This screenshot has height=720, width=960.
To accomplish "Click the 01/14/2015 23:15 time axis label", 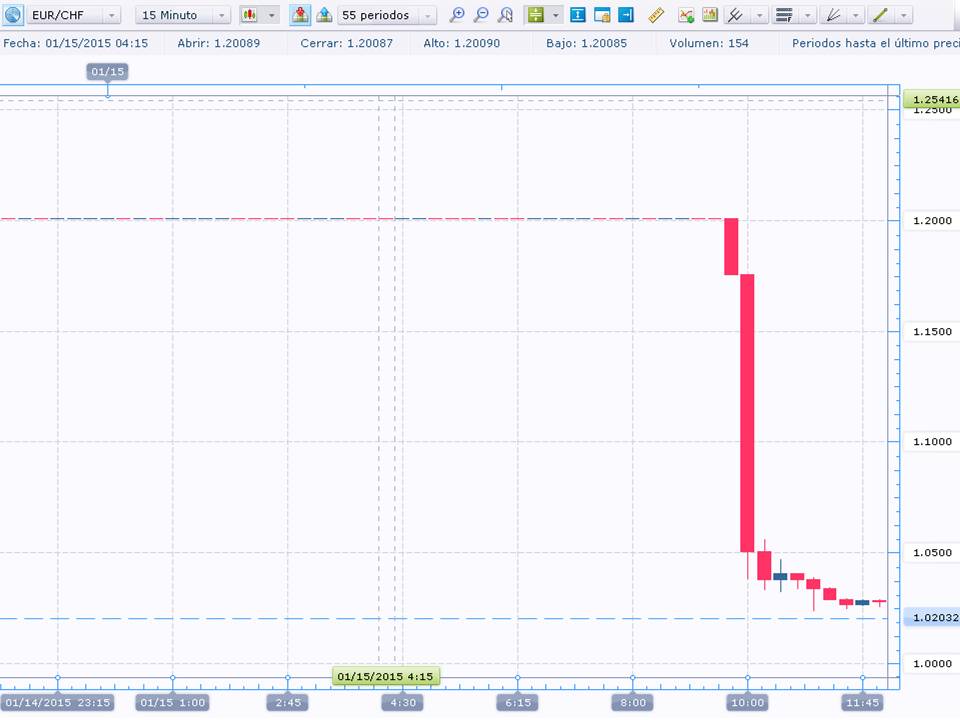I will tap(58, 702).
